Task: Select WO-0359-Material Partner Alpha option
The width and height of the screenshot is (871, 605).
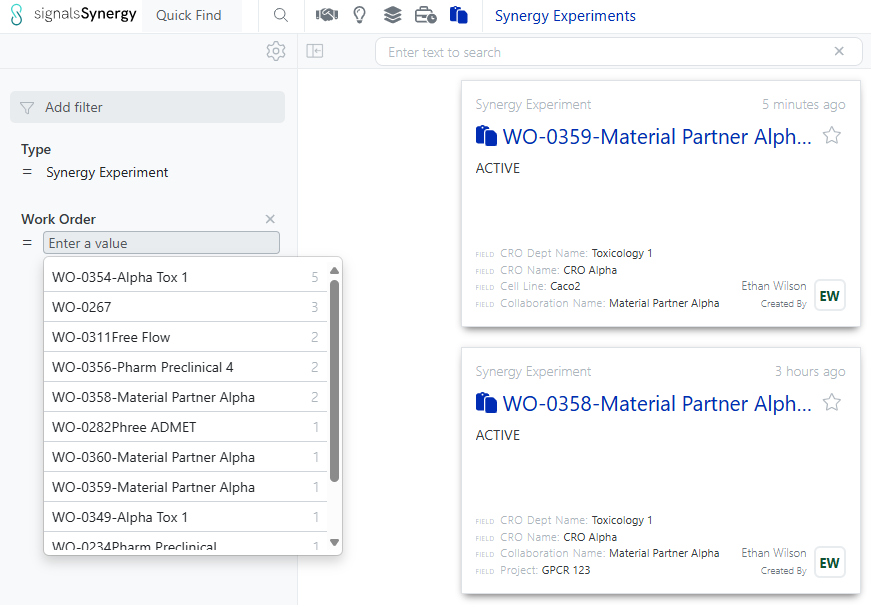Action: [185, 487]
